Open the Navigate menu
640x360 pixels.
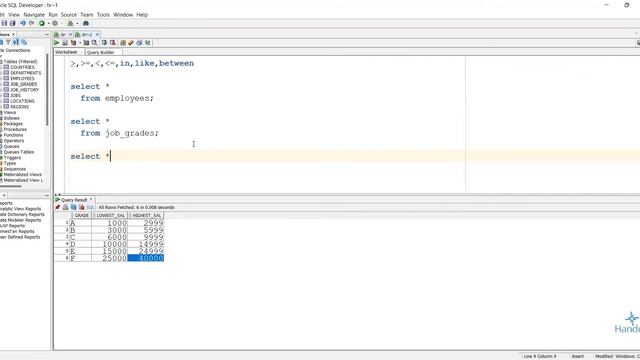coord(34,15)
